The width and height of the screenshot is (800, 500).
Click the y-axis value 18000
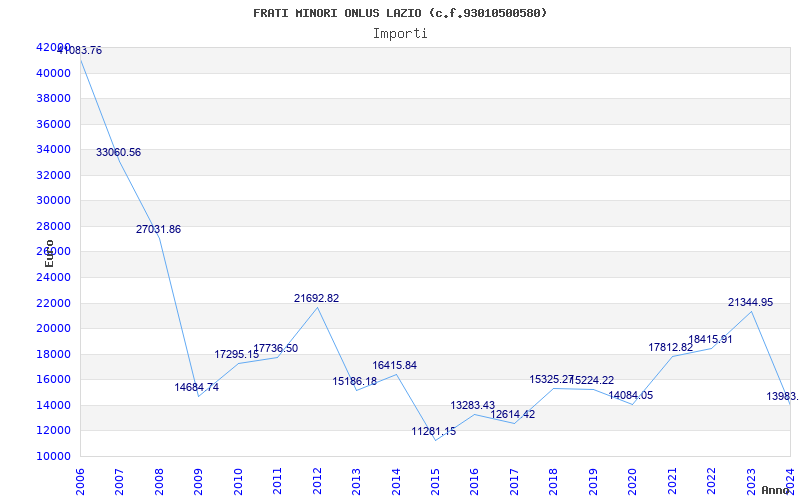coord(53,354)
